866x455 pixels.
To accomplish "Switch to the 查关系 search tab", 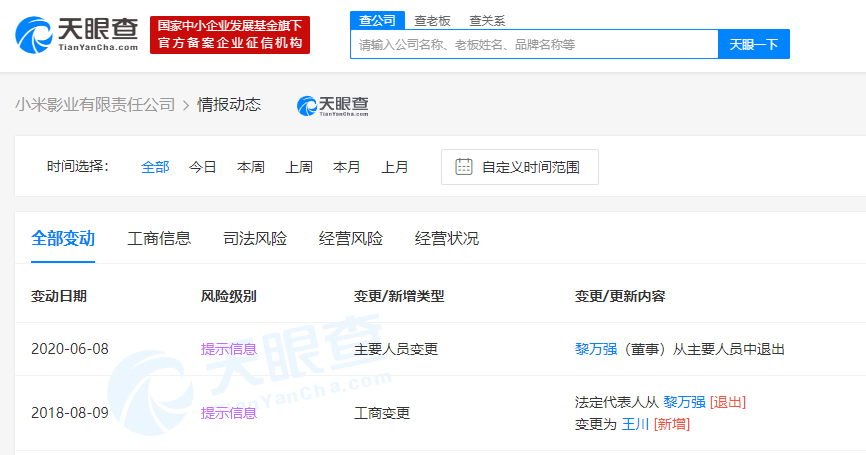I will pos(487,20).
